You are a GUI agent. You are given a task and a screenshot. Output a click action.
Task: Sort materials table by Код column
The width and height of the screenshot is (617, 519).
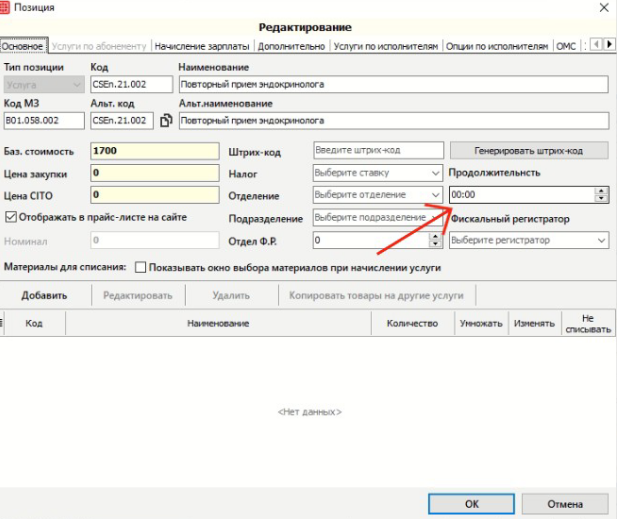coord(34,323)
